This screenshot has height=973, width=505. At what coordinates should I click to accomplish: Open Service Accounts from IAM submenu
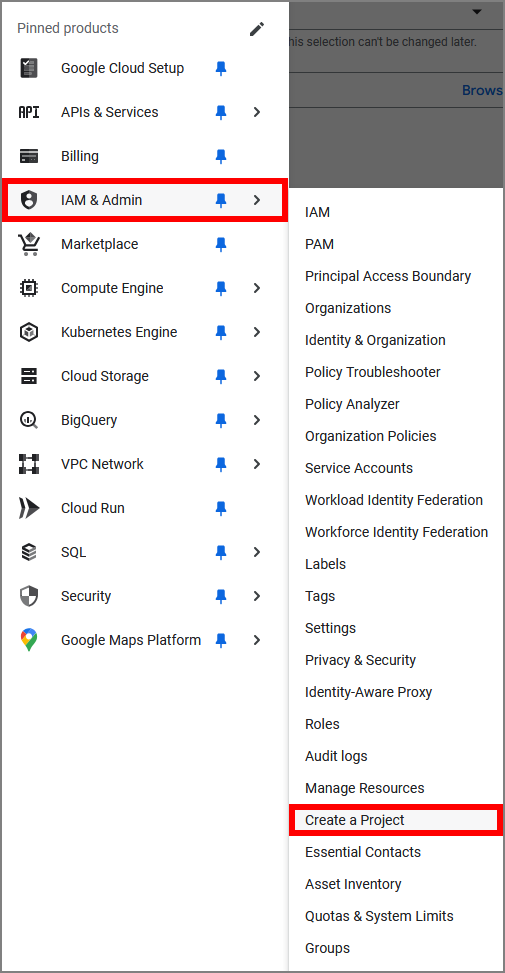[x=359, y=468]
